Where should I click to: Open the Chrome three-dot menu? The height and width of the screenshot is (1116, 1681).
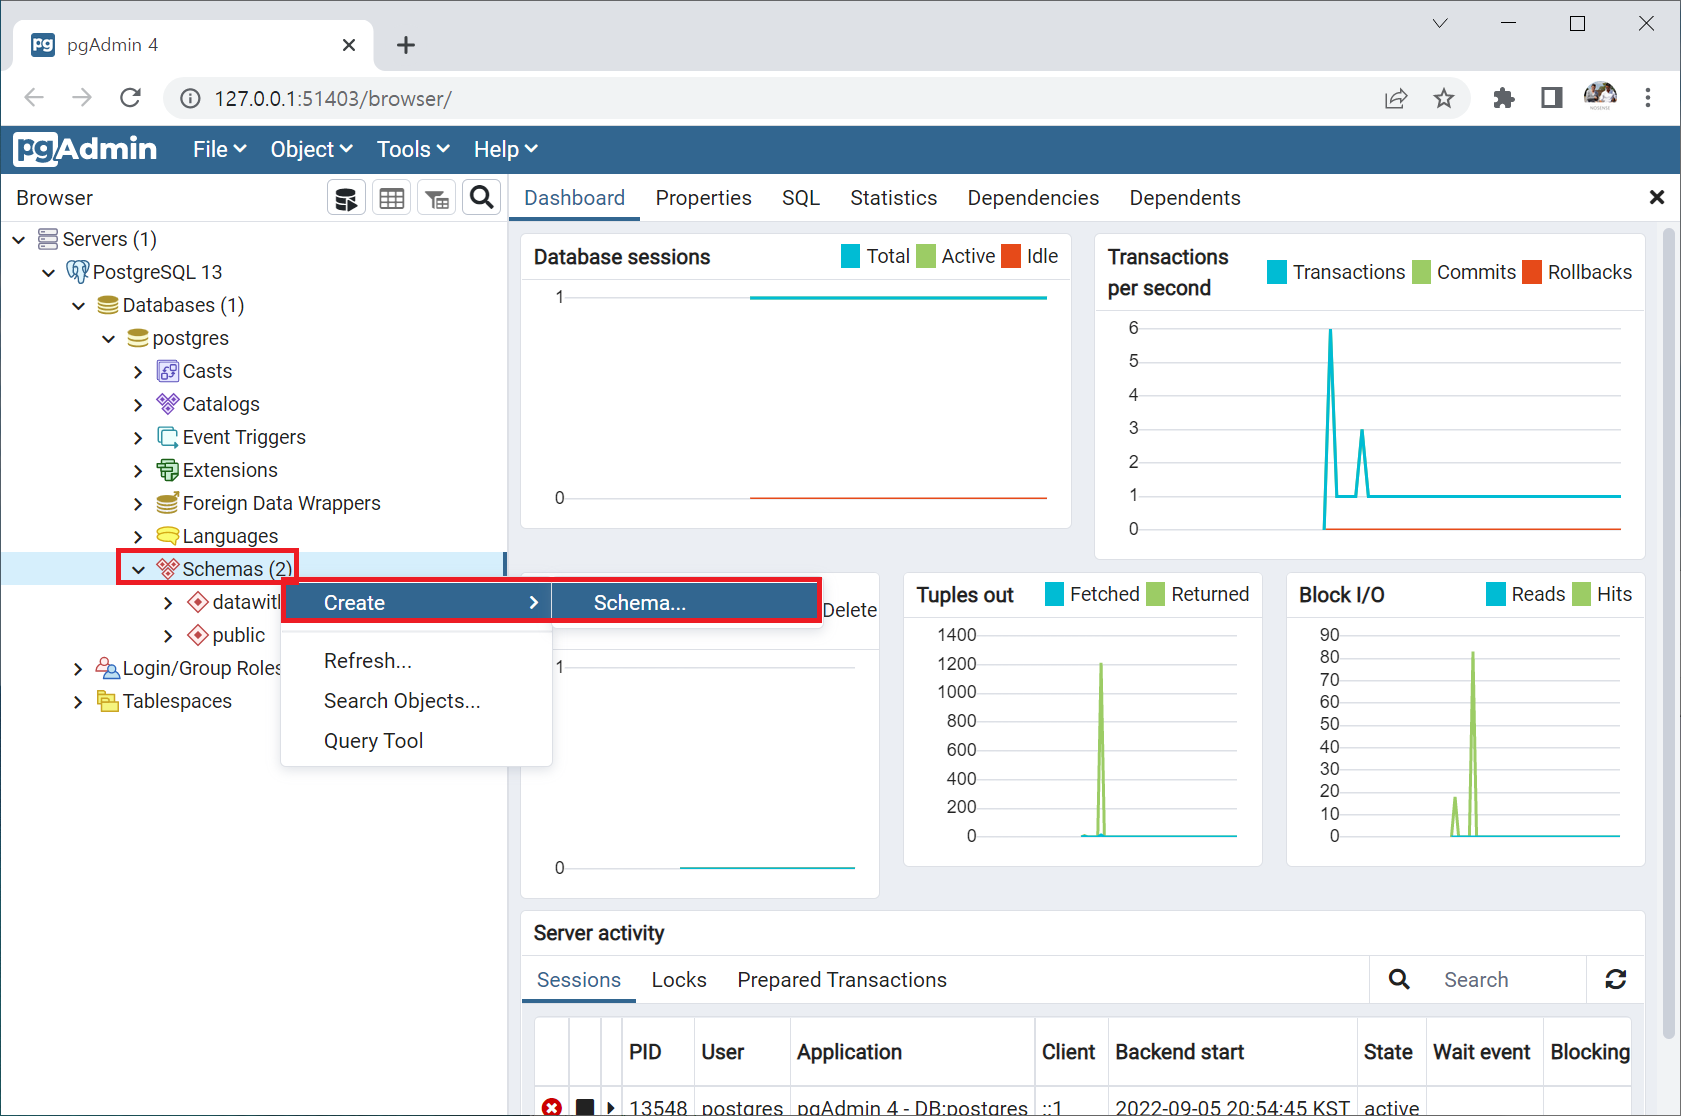pyautogui.click(x=1648, y=98)
